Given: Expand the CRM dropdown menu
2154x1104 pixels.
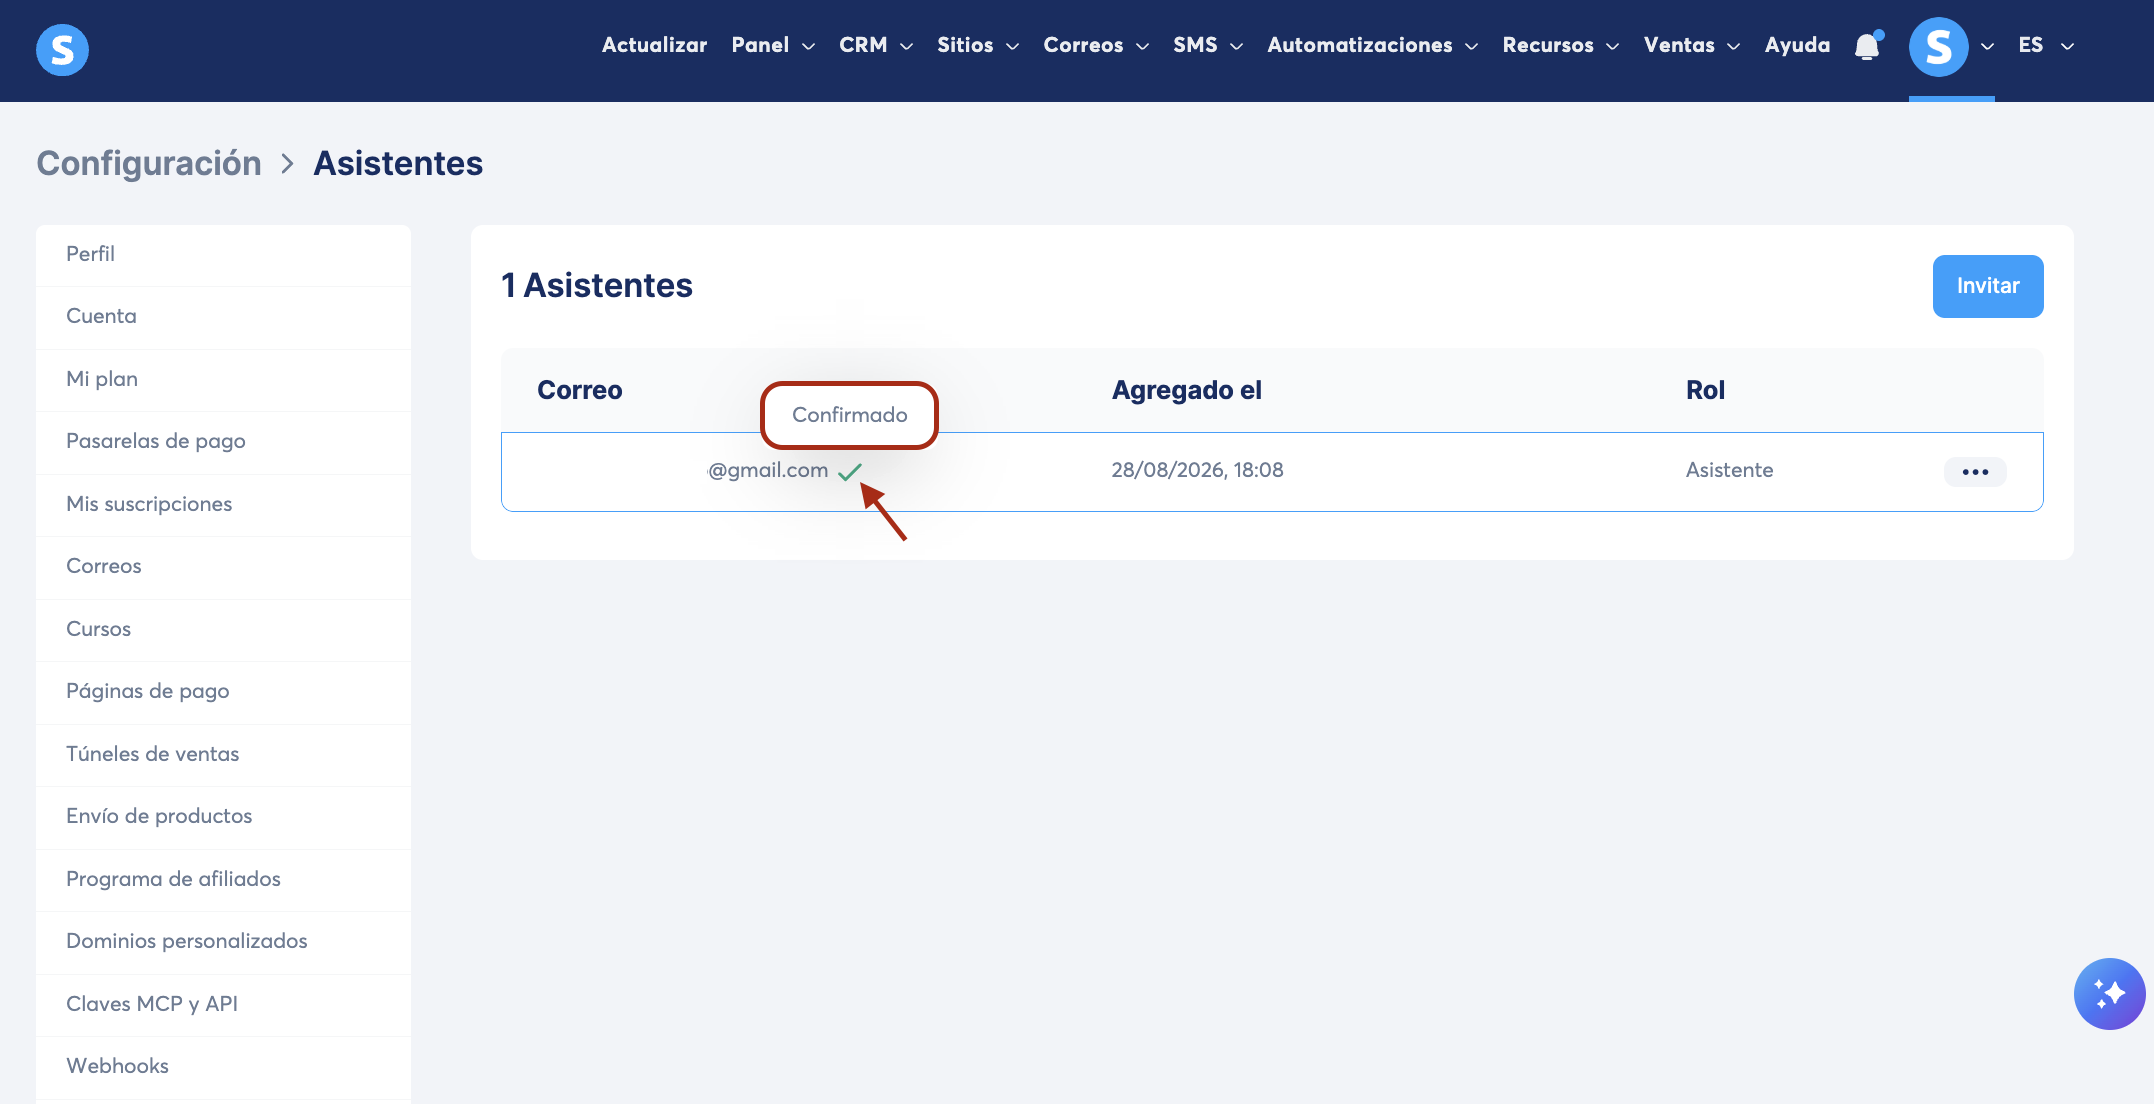Looking at the screenshot, I should (x=876, y=45).
